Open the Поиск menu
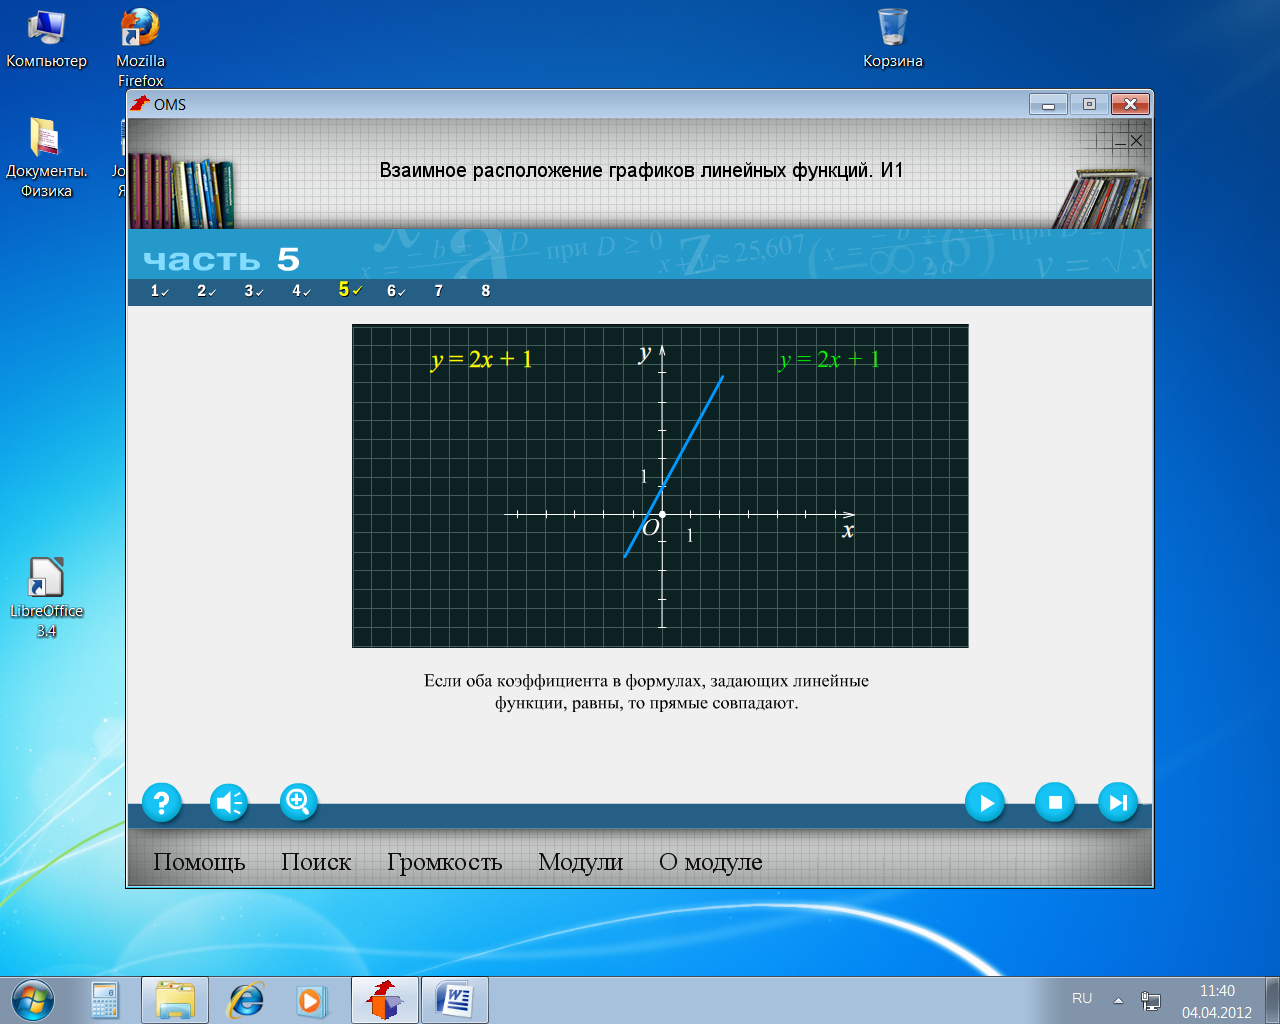1280x1024 pixels. 316,862
